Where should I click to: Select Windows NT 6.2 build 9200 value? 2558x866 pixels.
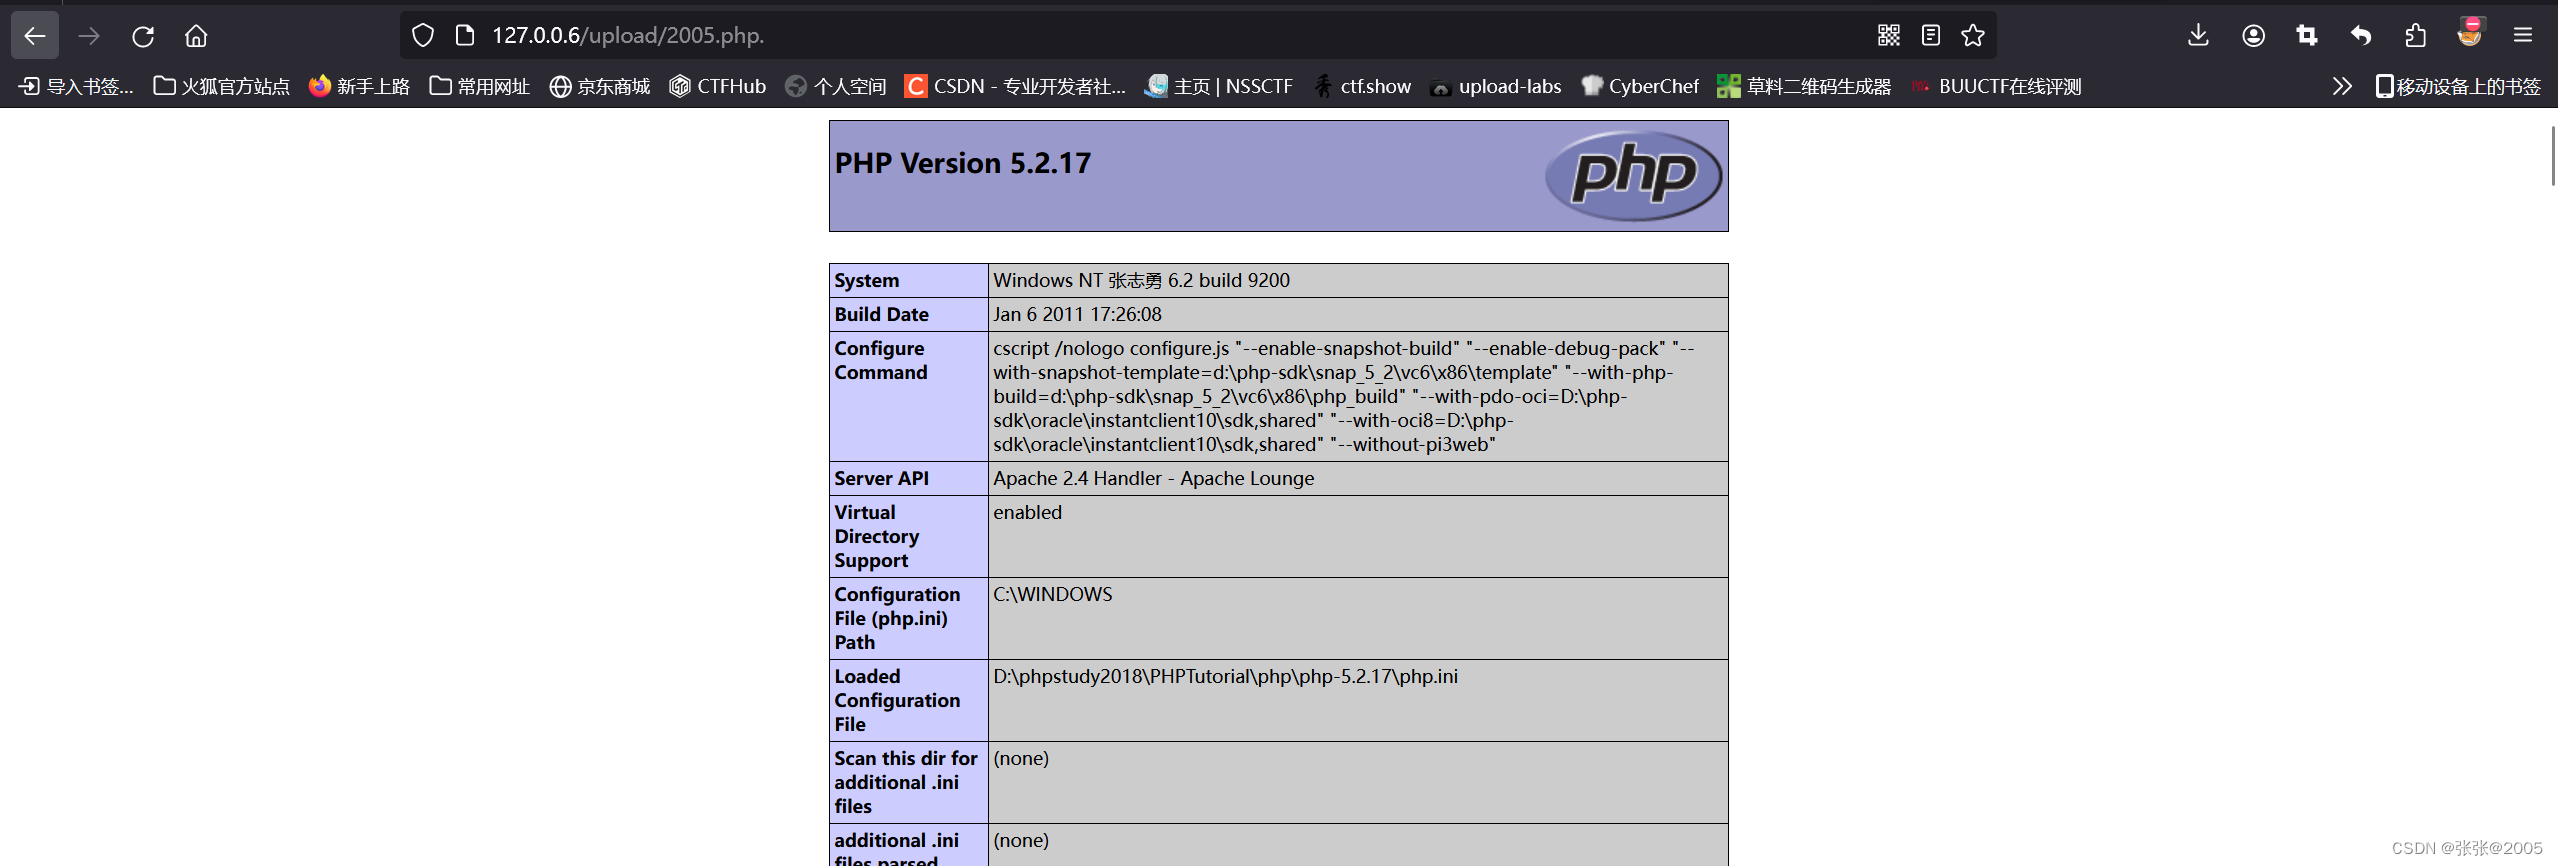1141,281
